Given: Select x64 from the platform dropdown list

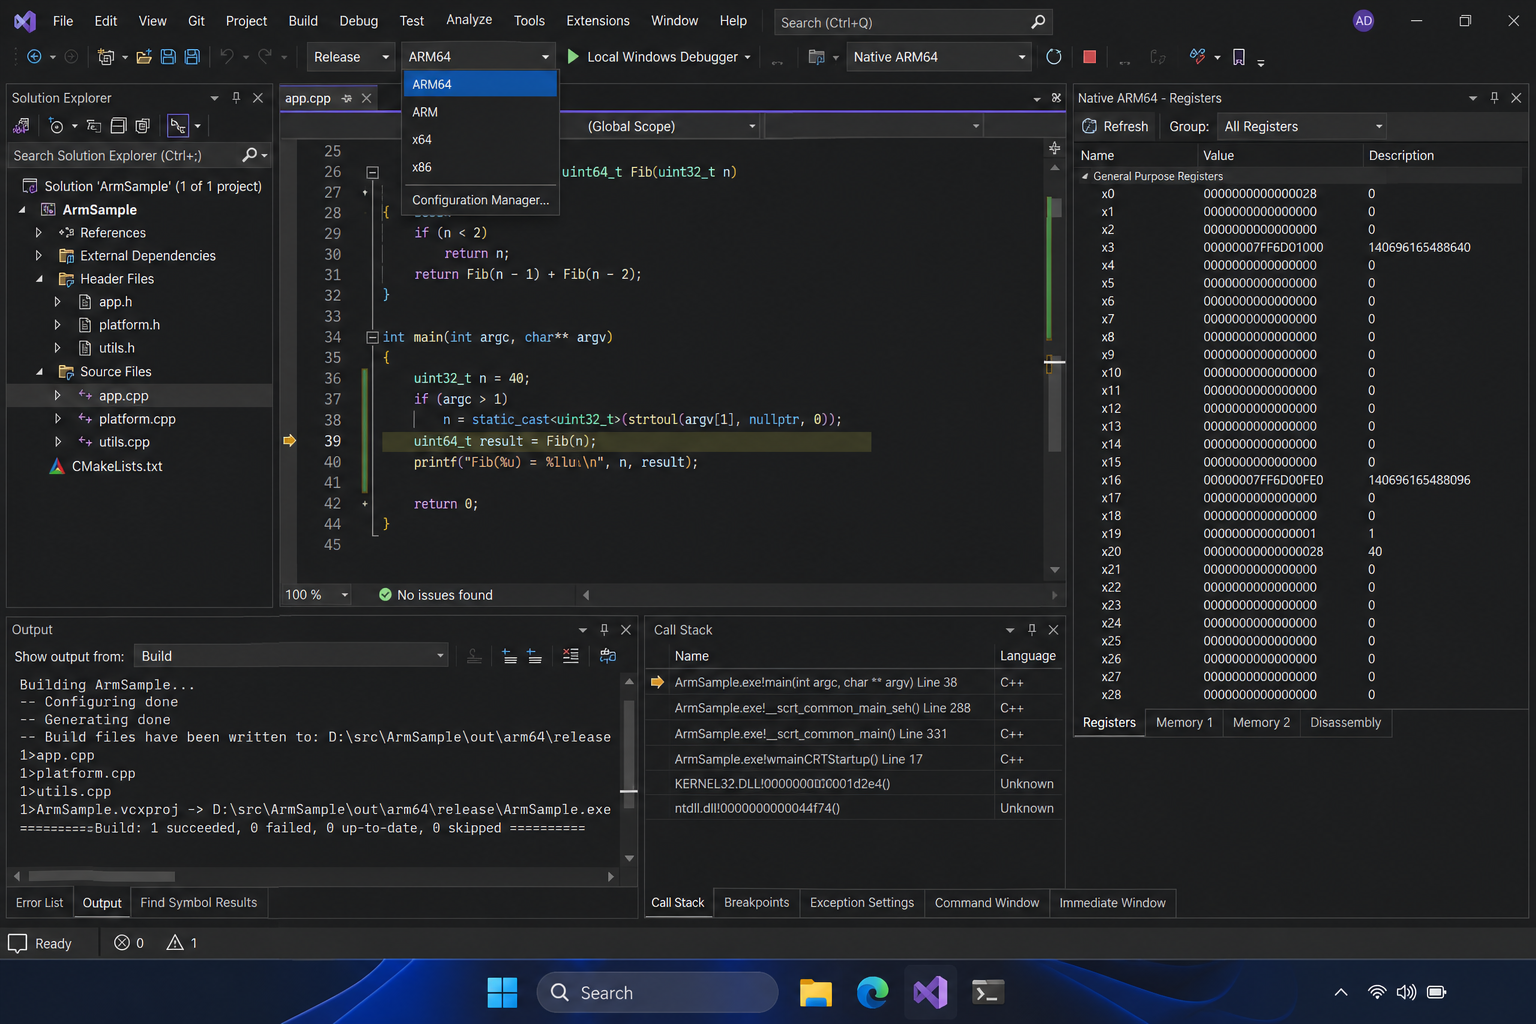Looking at the screenshot, I should pos(480,140).
